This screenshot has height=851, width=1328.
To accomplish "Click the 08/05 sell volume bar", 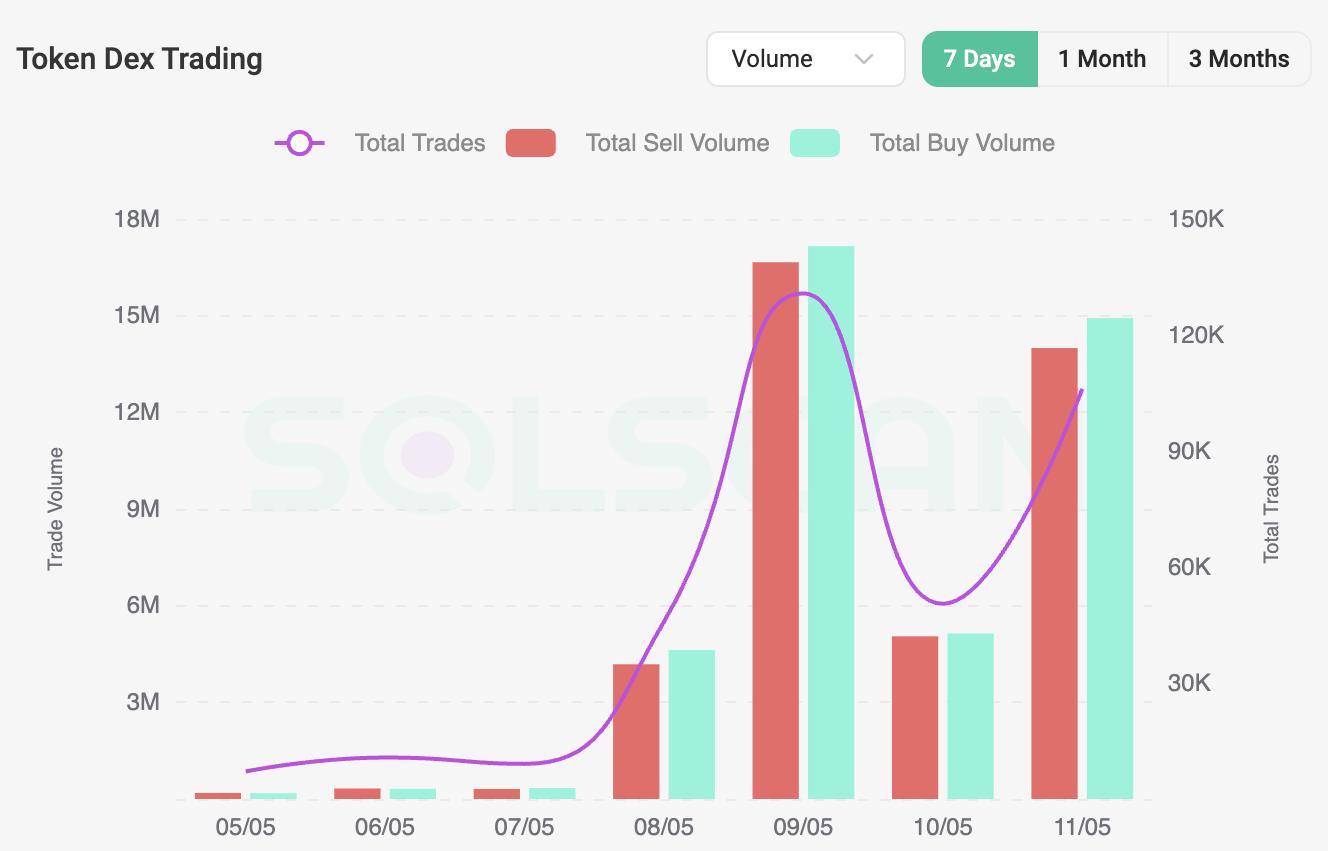I will (x=637, y=730).
